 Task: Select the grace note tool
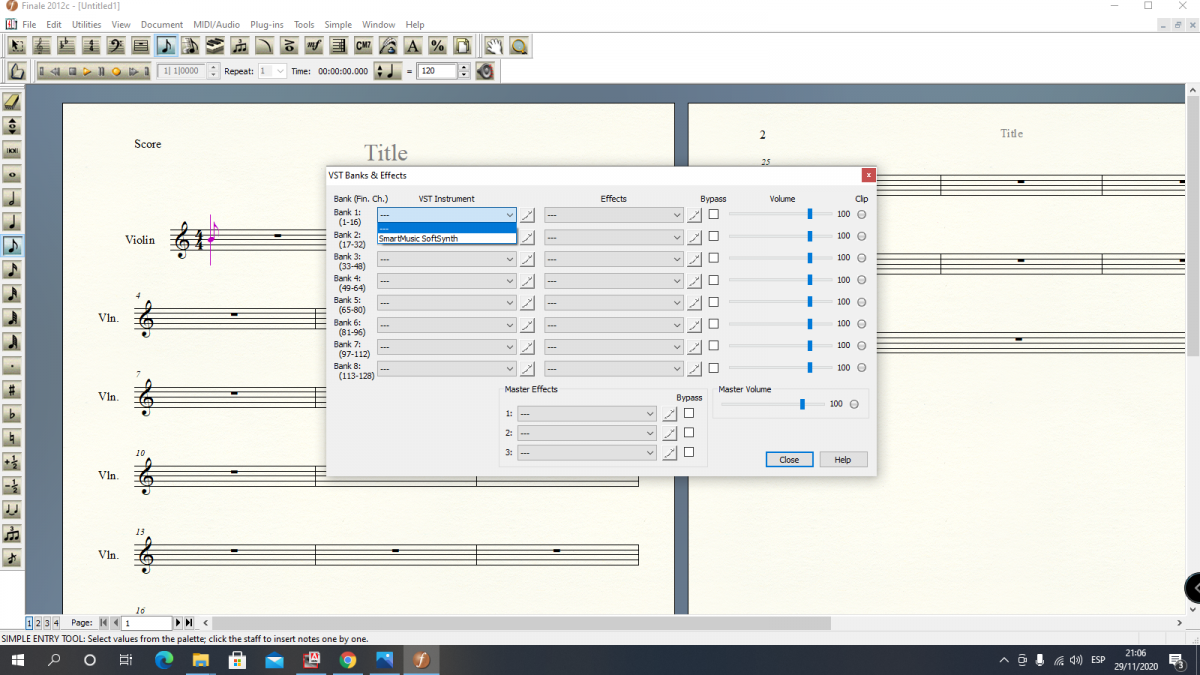[x=12, y=558]
